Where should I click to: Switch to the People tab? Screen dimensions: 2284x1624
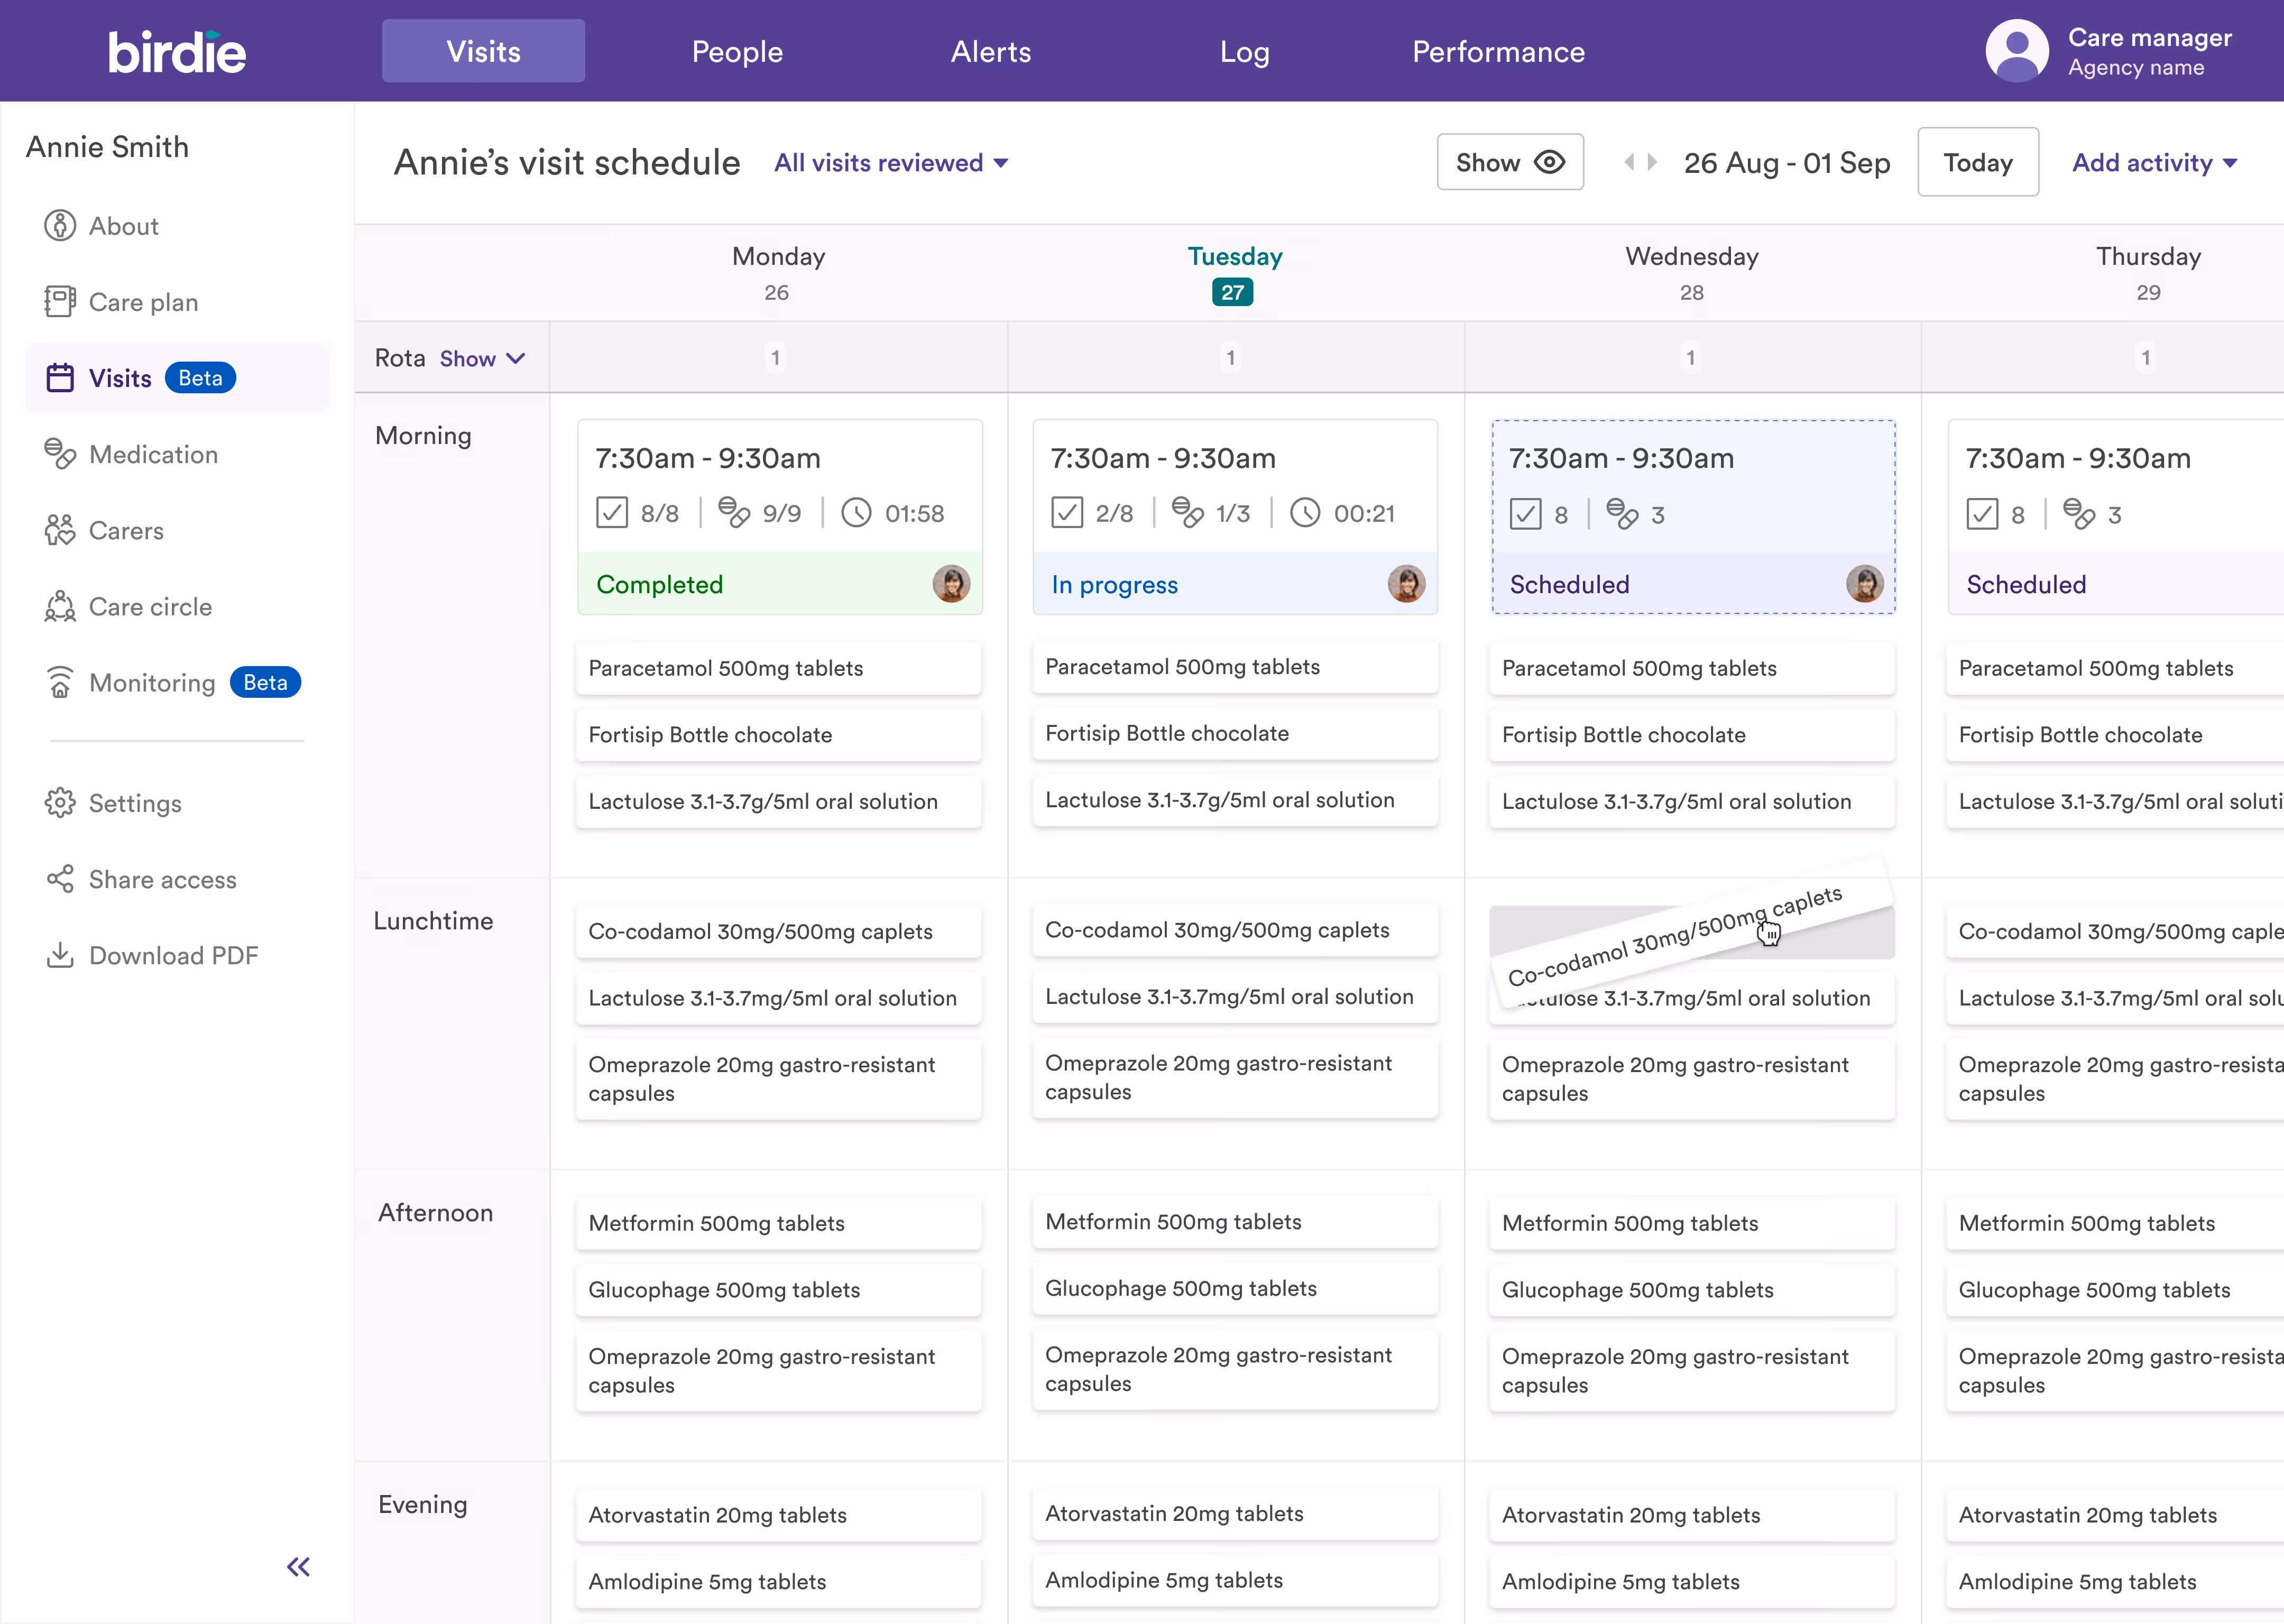click(737, 52)
